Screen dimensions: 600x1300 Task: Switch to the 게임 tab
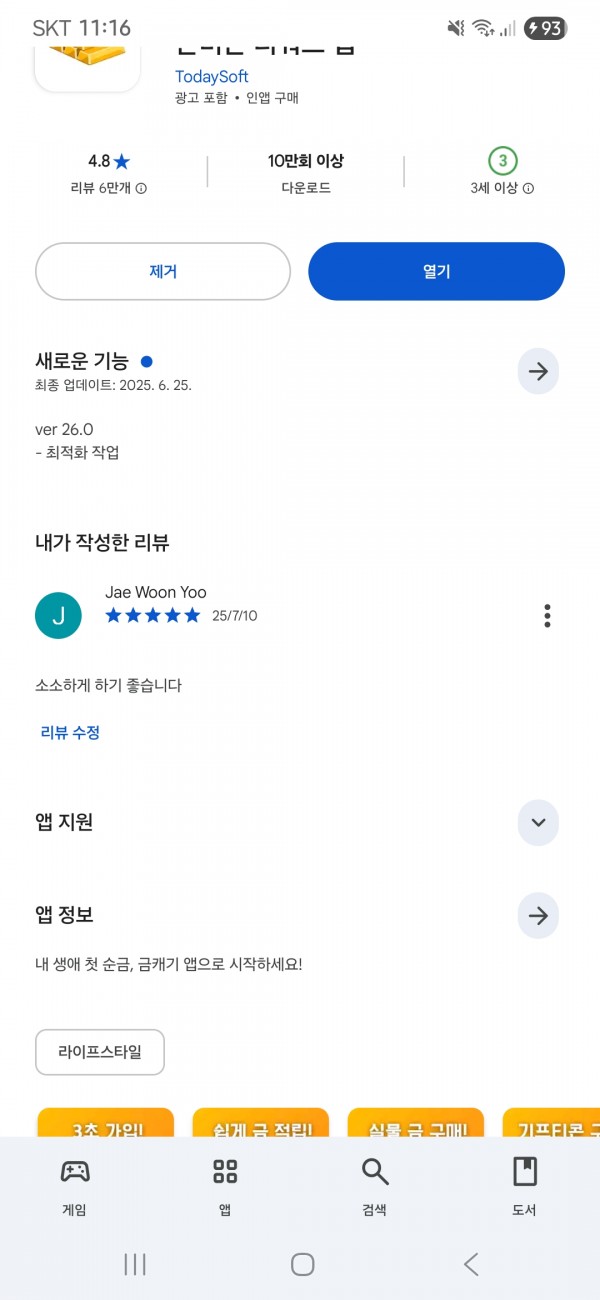coord(75,1187)
